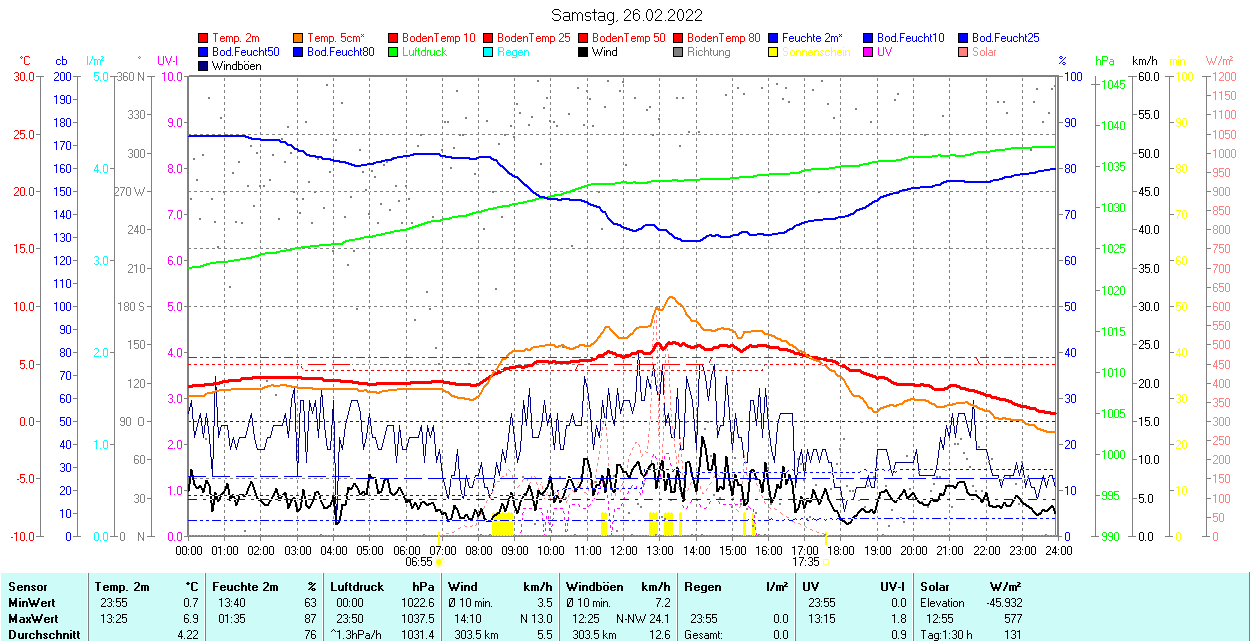
Task: Click the dark Windböen legend swatch
Action: [x=204, y=66]
